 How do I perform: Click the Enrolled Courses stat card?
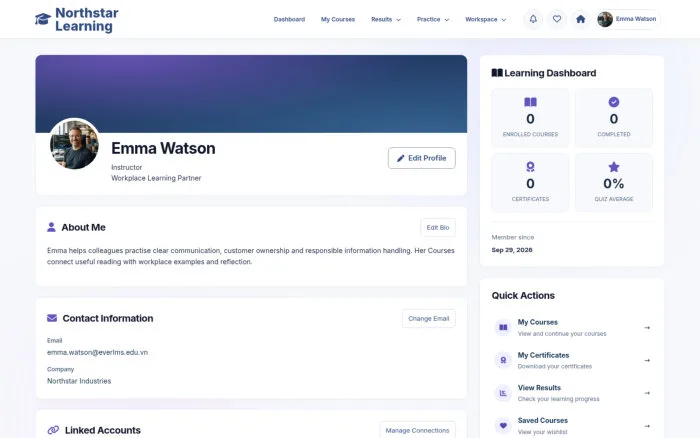[x=530, y=118]
